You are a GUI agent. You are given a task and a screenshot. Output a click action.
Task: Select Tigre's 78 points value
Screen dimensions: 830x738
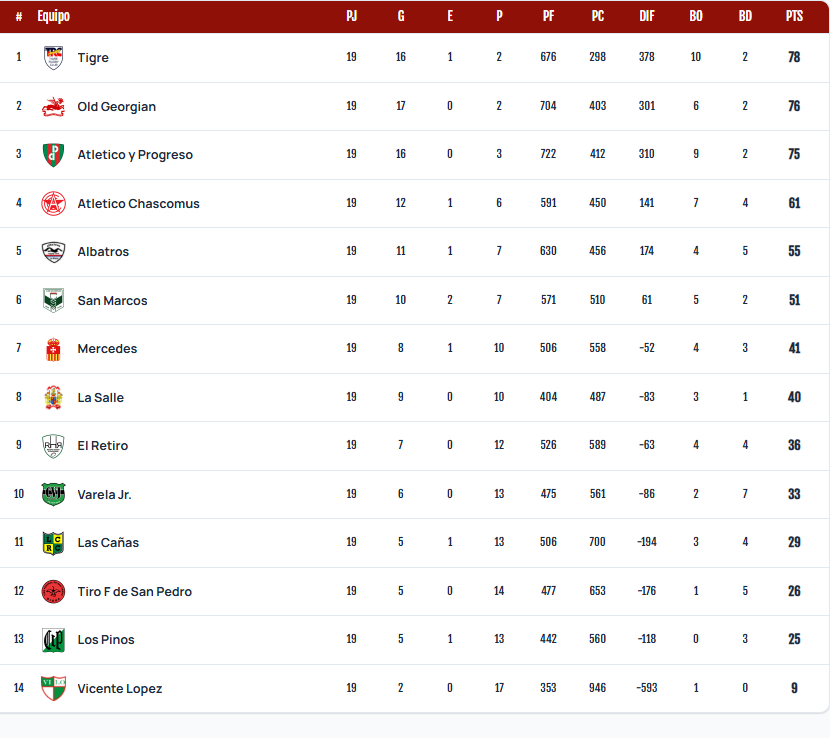(x=794, y=57)
